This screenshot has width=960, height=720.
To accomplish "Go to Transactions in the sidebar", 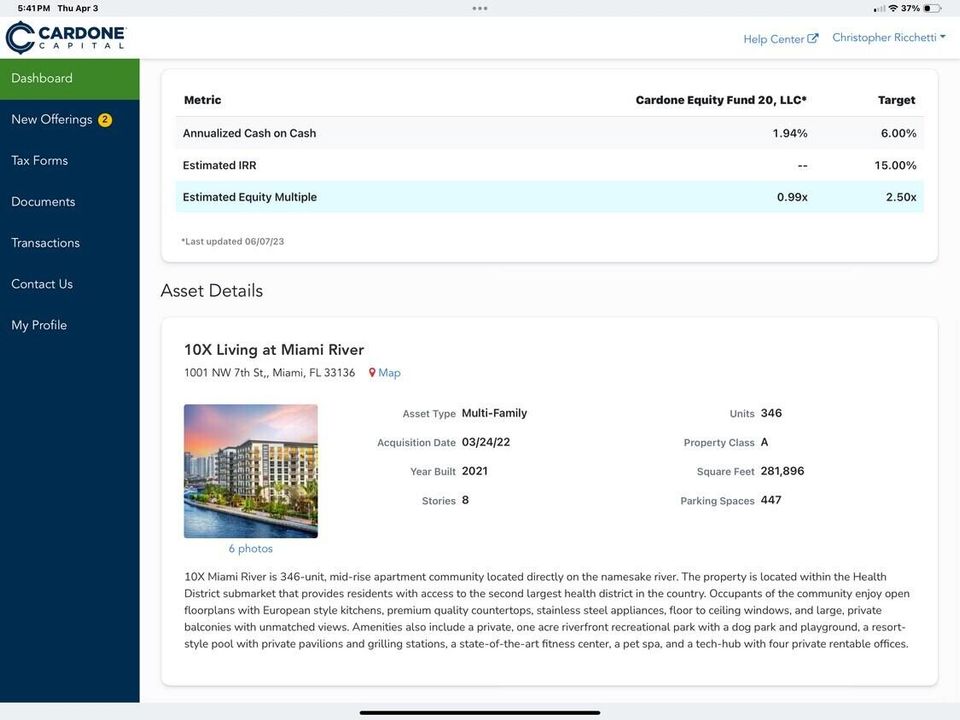I will [x=45, y=242].
